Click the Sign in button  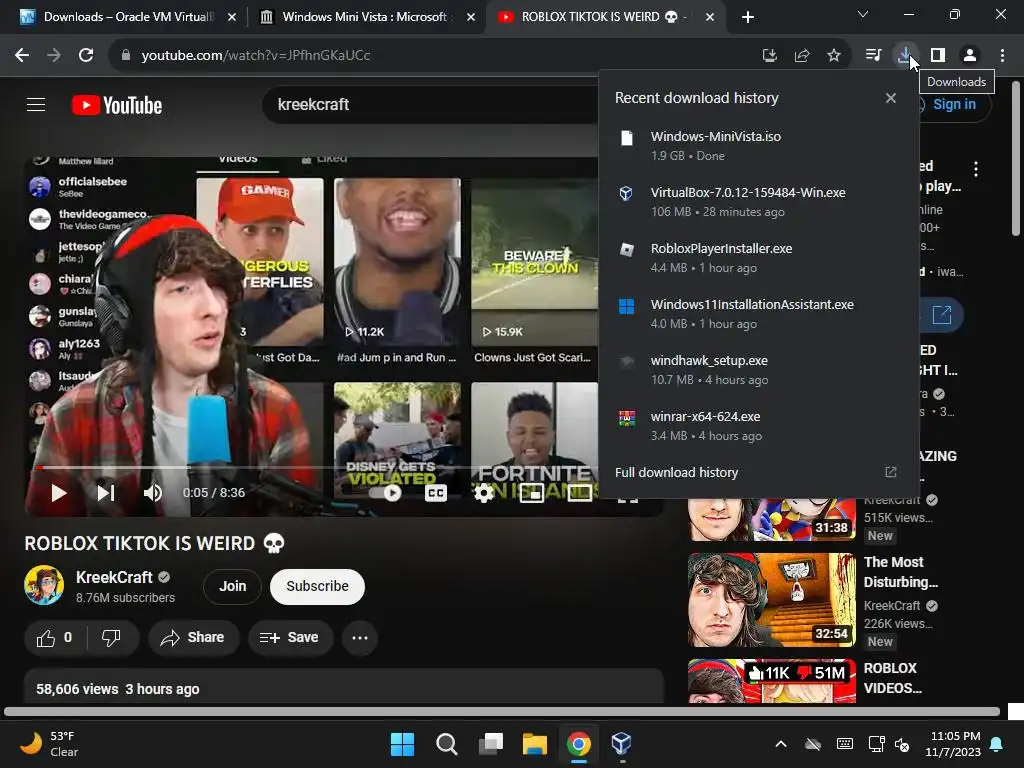954,104
